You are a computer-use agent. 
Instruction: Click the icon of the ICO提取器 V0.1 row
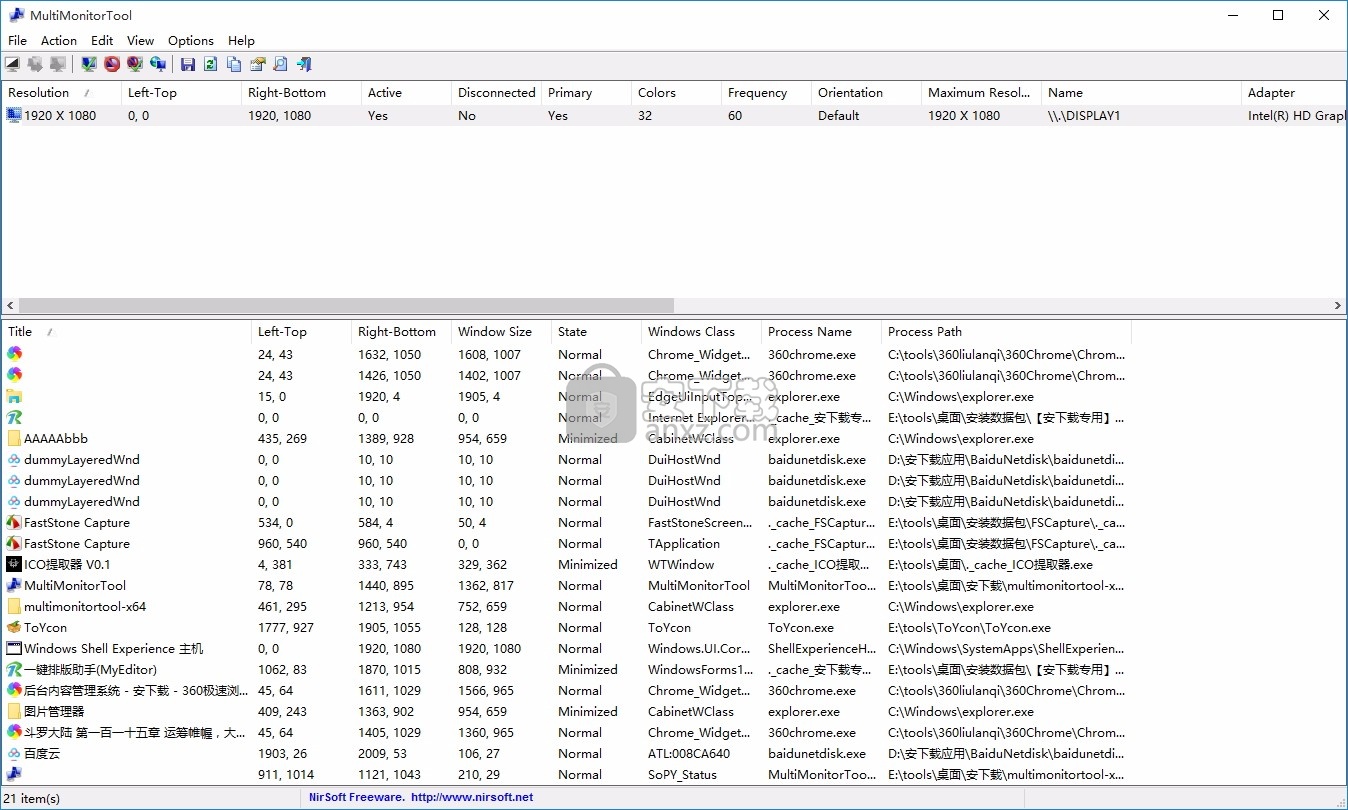click(14, 564)
